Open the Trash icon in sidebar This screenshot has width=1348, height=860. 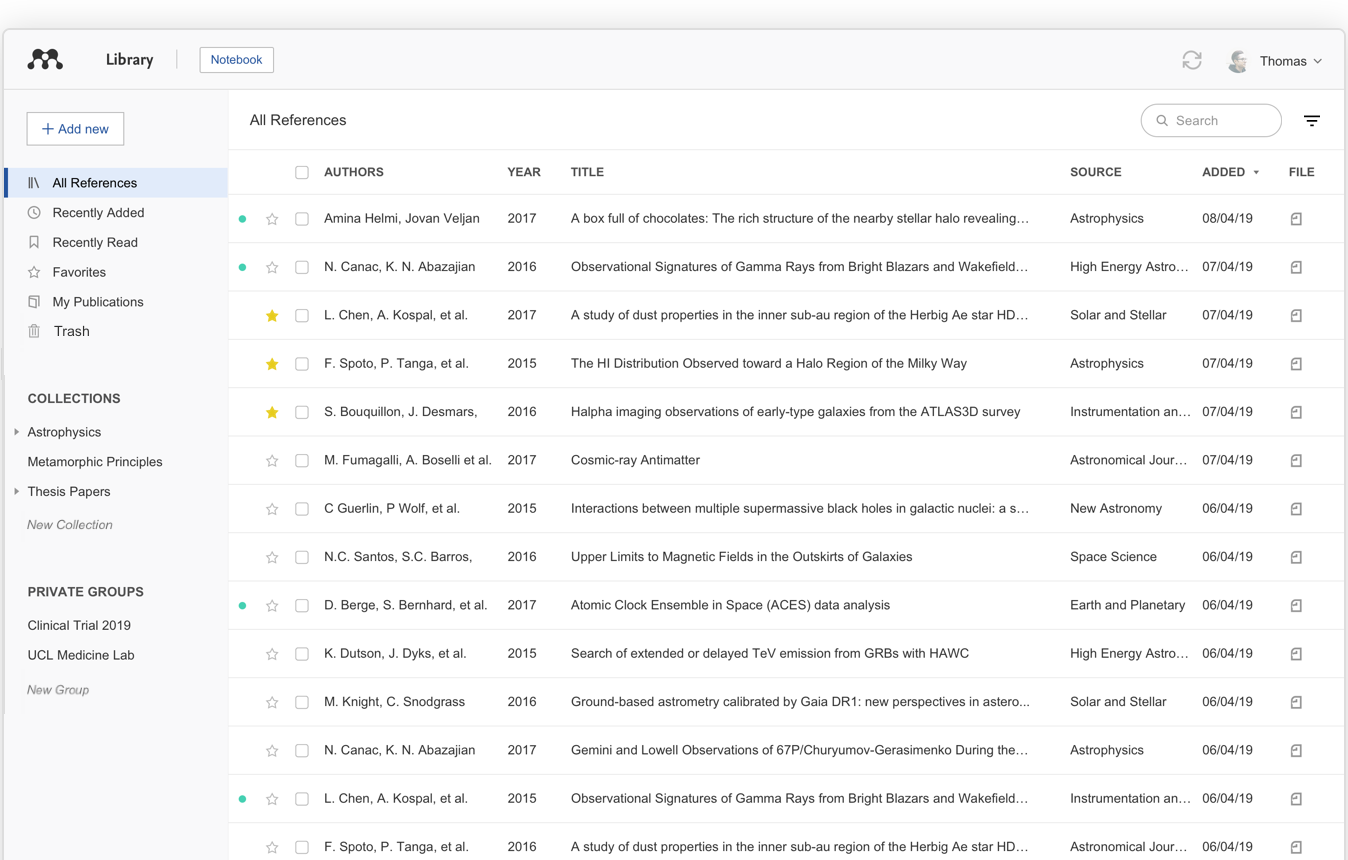pos(35,331)
